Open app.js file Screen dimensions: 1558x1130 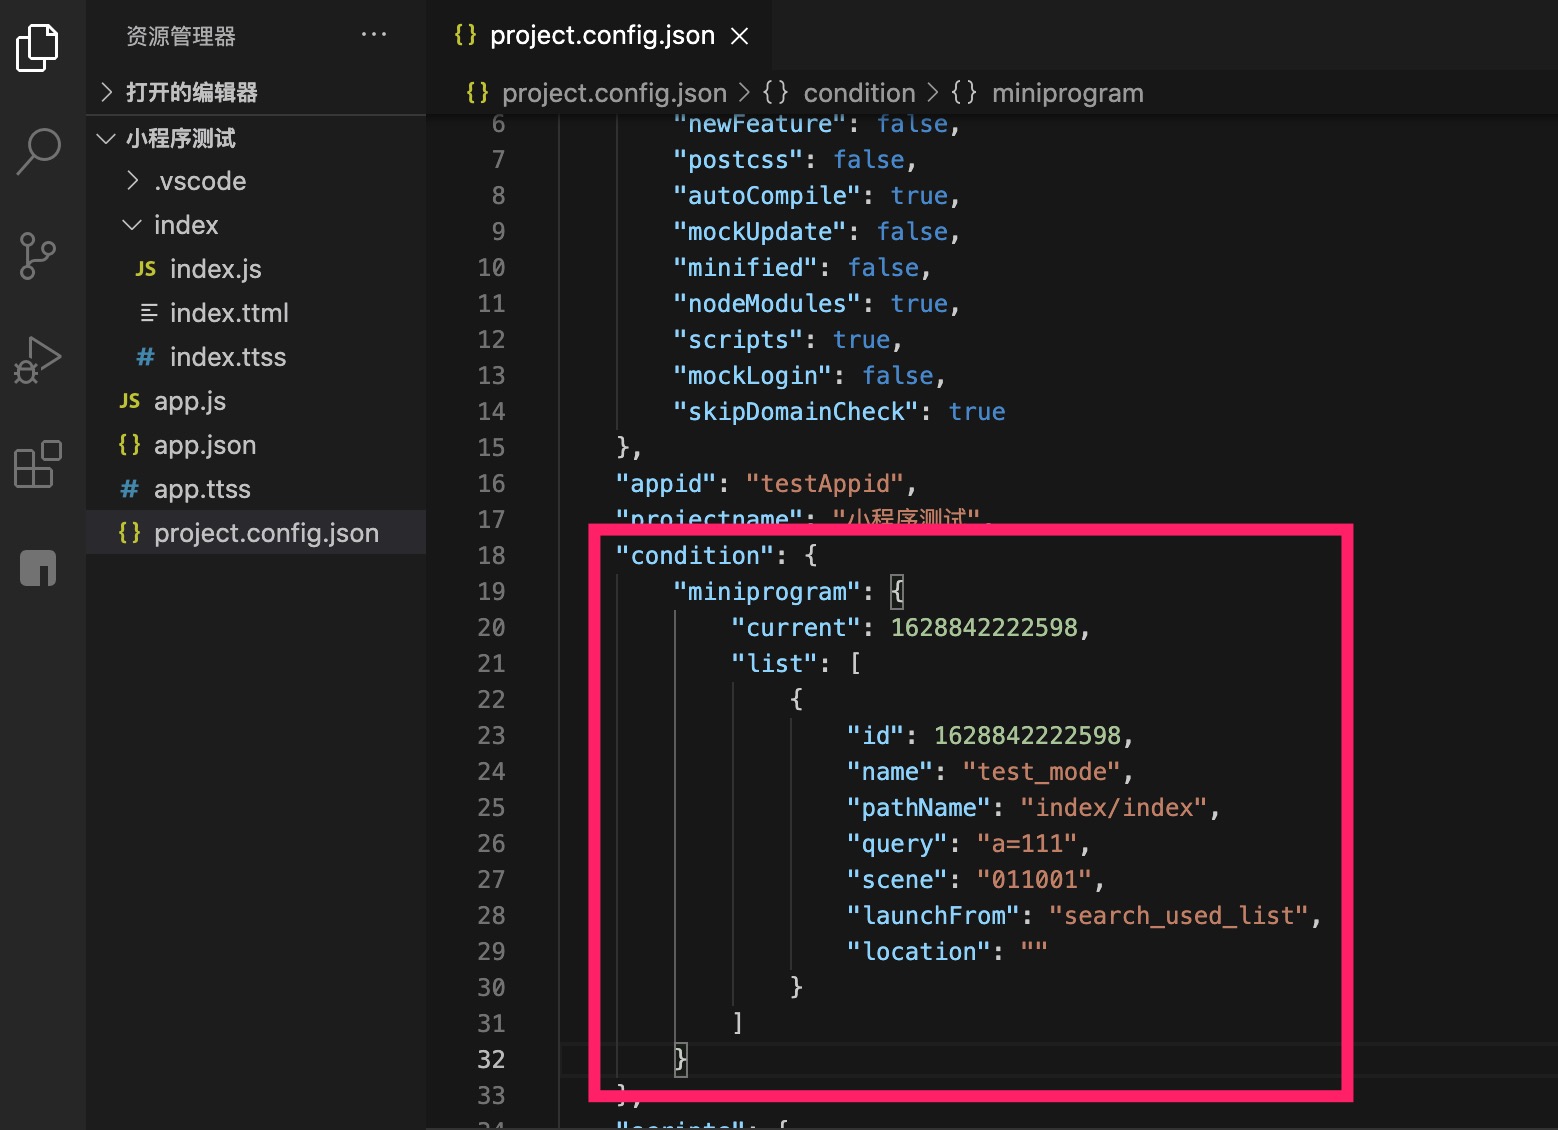click(x=256, y=401)
